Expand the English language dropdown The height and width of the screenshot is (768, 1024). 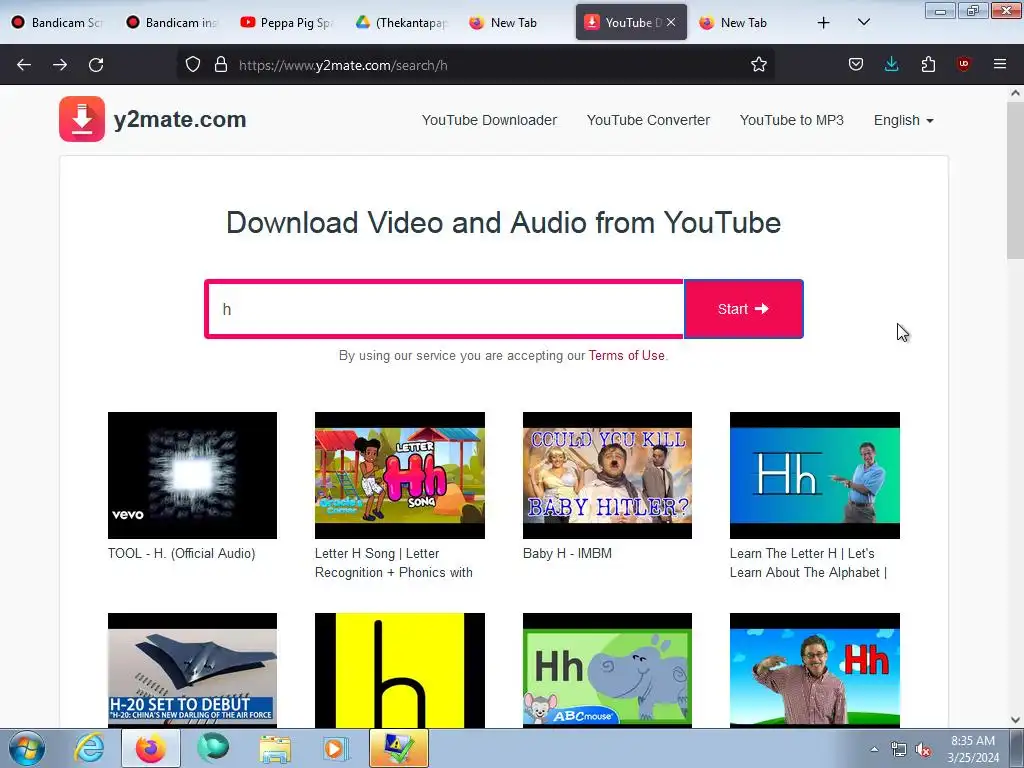coord(903,120)
